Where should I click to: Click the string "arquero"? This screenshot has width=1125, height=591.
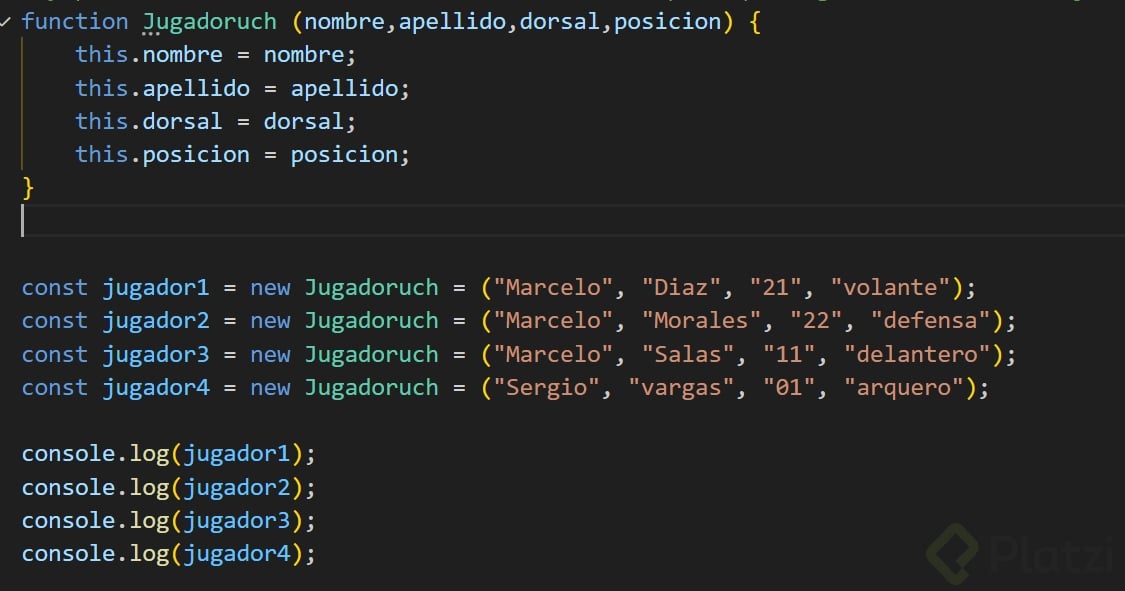pos(904,387)
